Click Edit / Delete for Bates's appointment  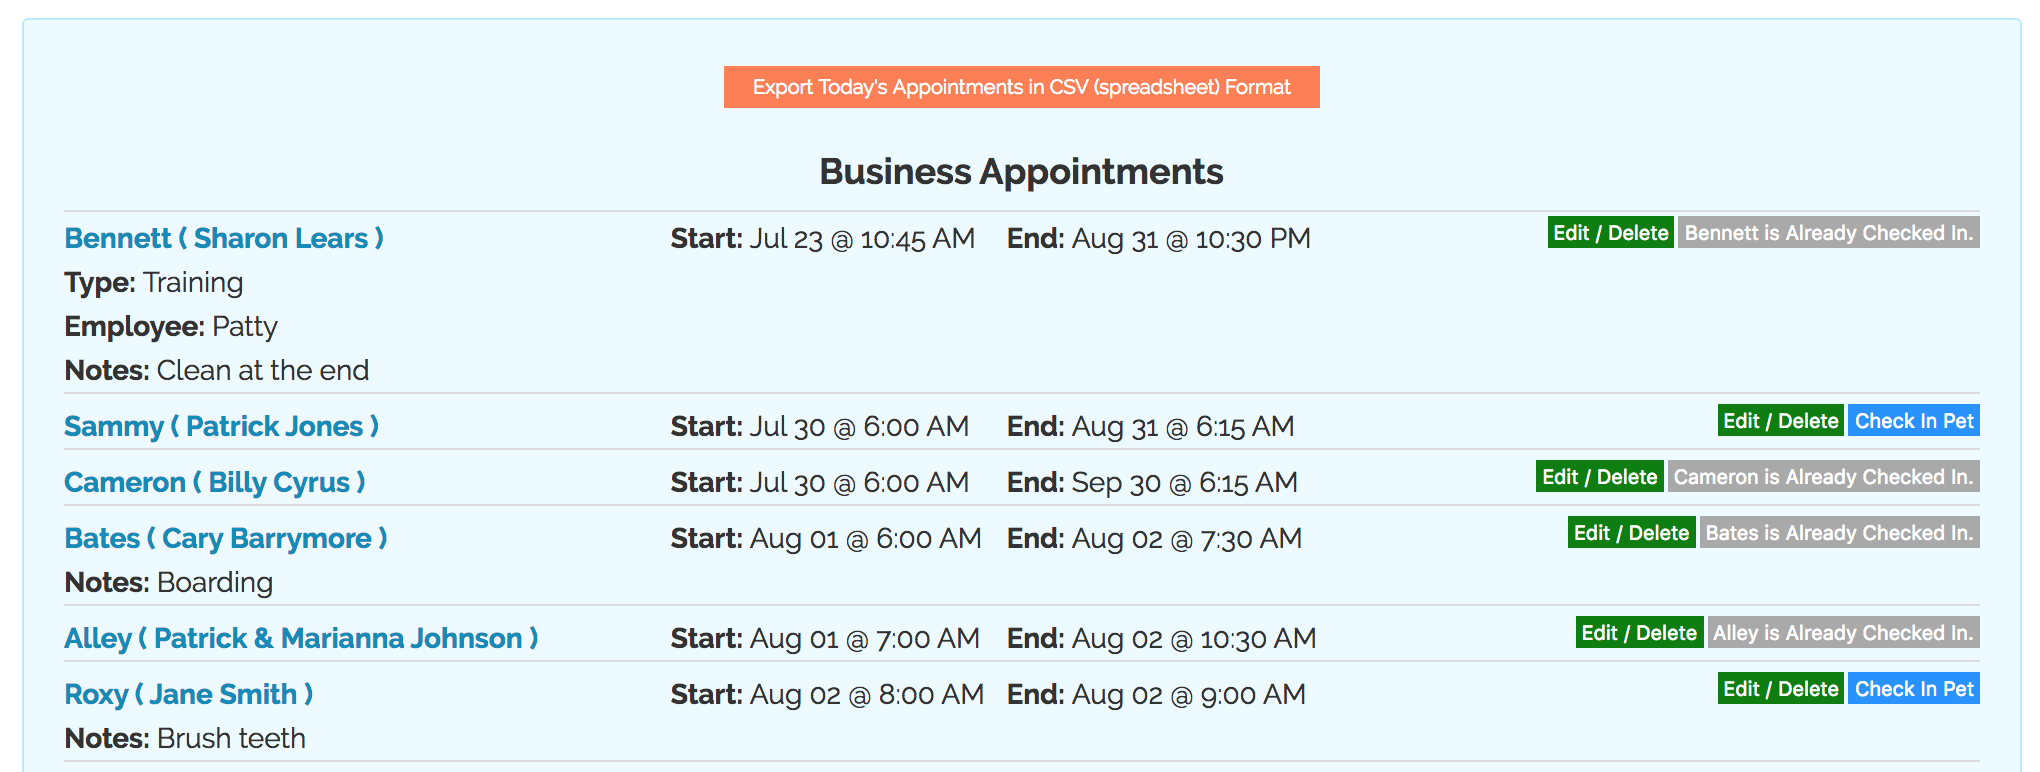coord(1631,533)
